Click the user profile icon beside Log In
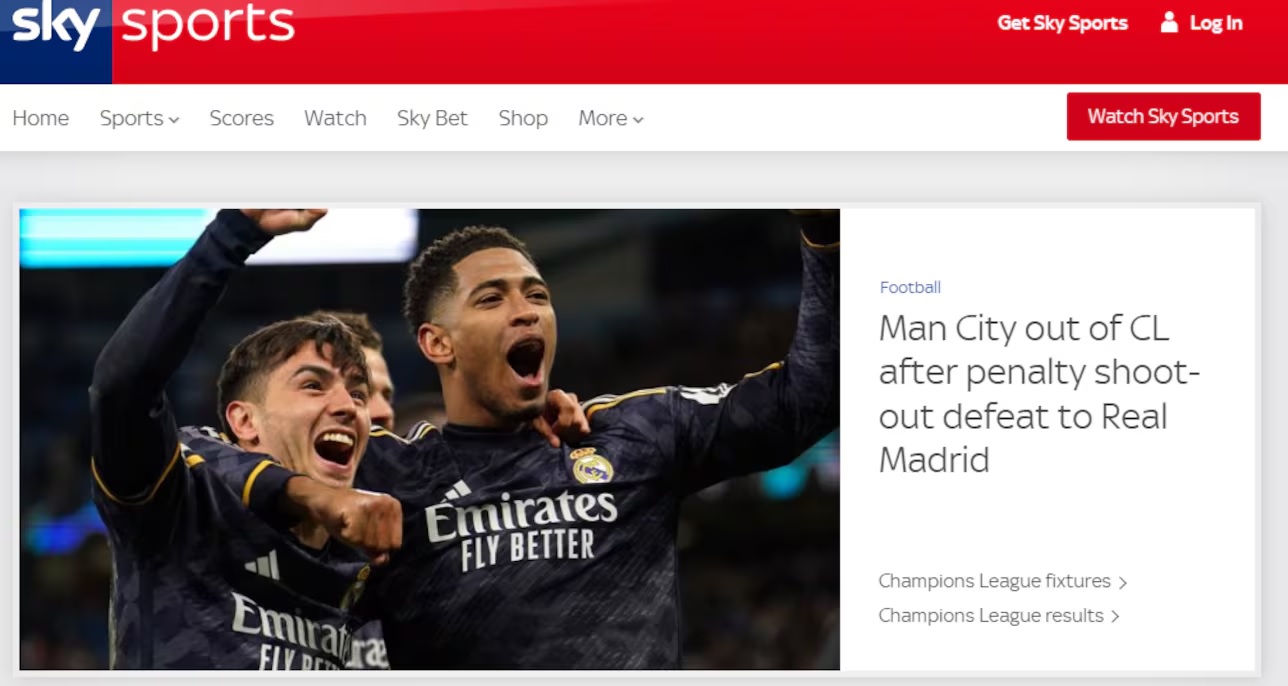Screen dimensions: 1288x686 click(1169, 22)
